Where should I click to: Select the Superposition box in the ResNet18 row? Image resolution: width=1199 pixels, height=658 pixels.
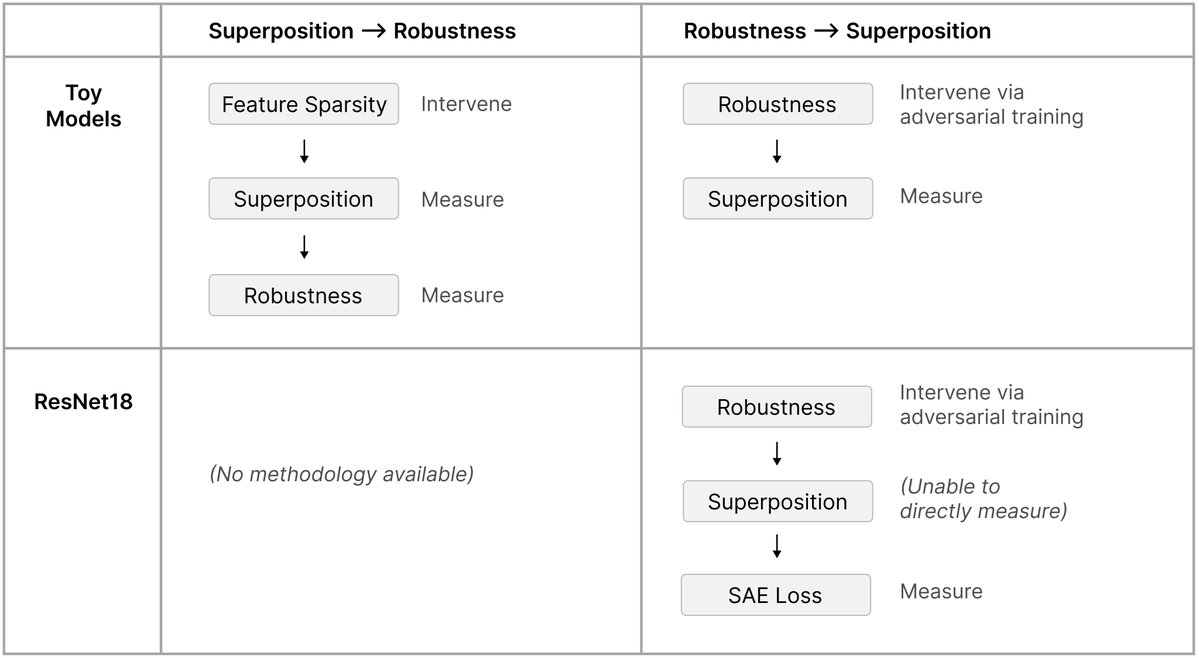point(777,501)
